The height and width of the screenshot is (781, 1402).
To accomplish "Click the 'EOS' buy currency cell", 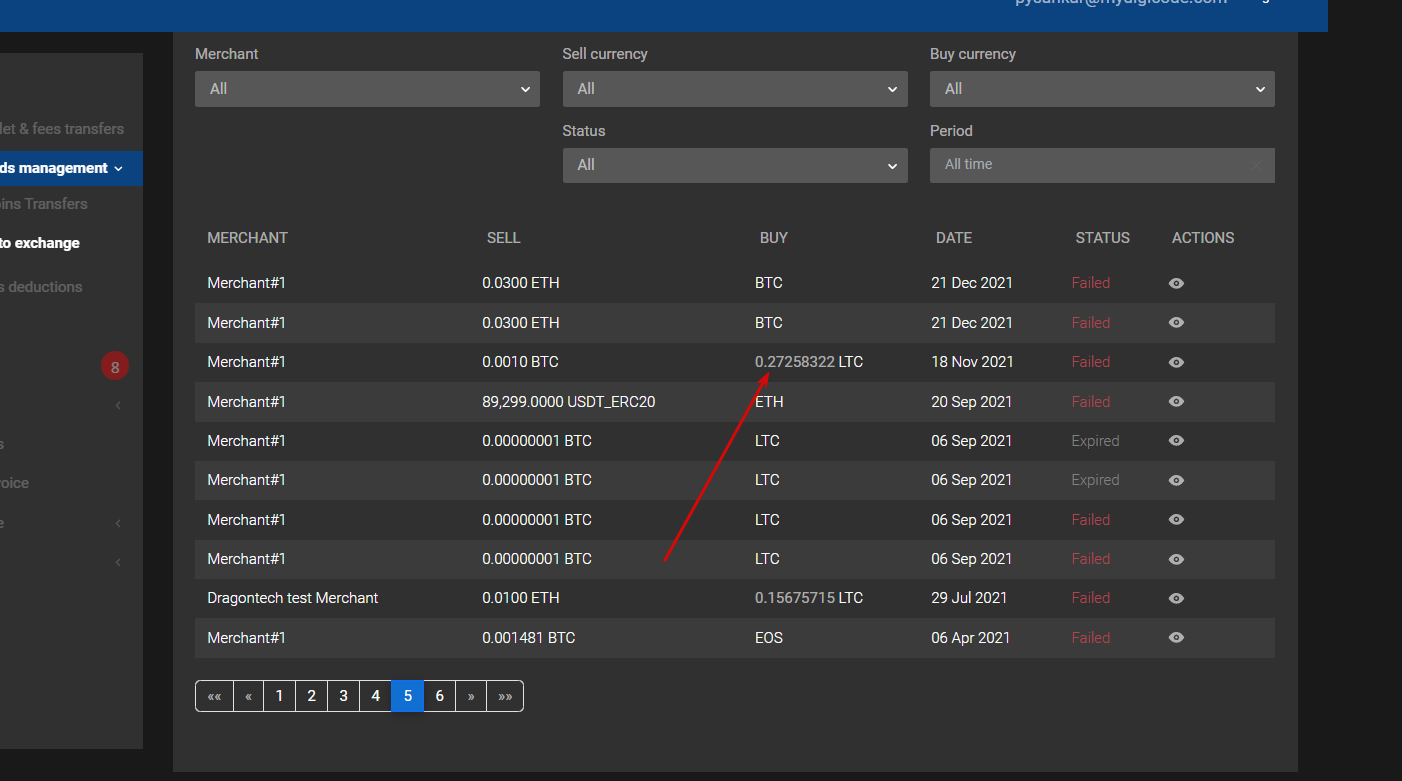I will click(769, 638).
